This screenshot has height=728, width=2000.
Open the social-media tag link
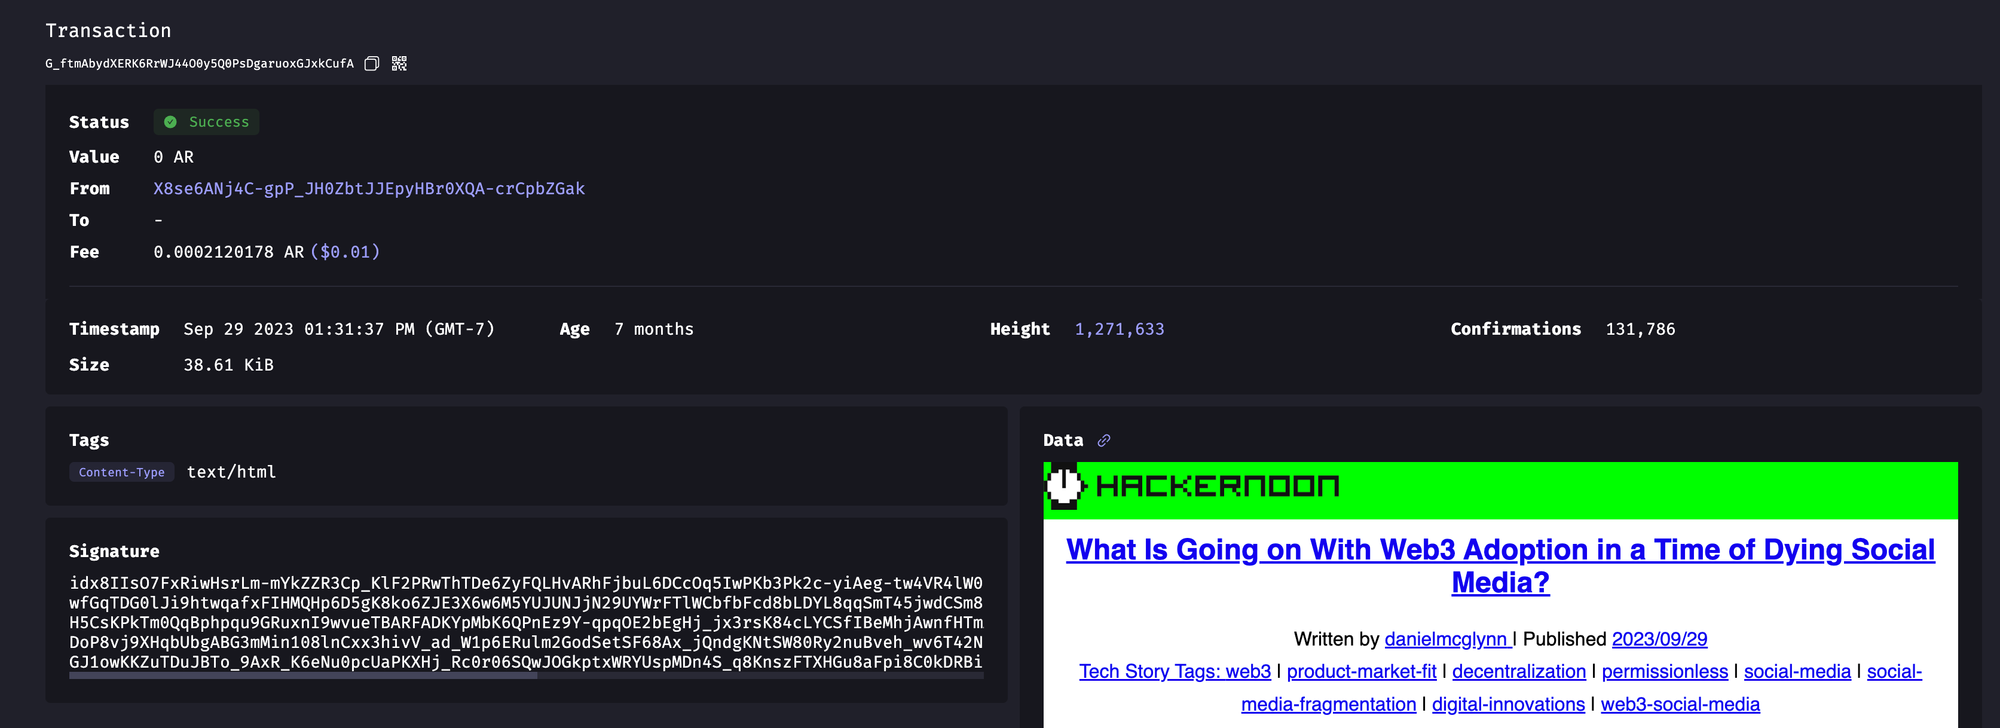coord(1797,672)
